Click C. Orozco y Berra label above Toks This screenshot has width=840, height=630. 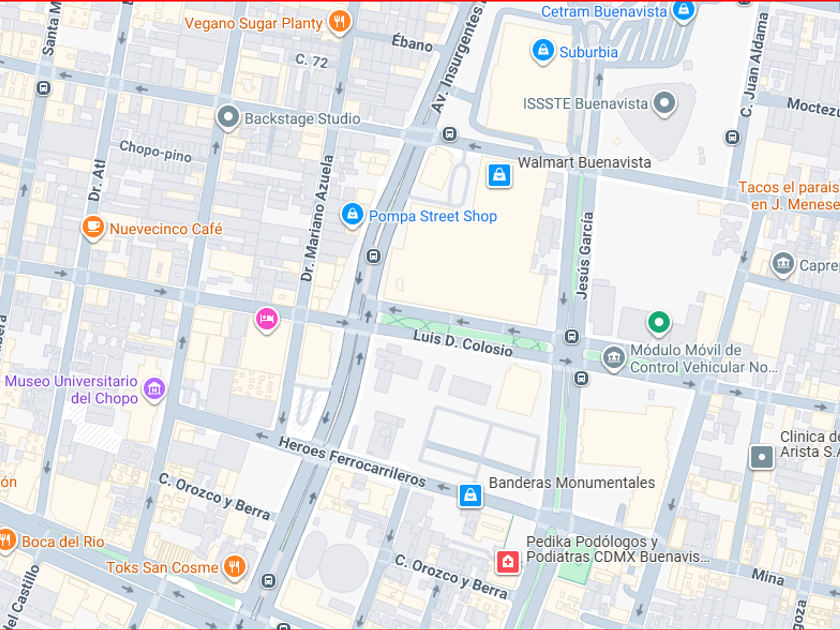pyautogui.click(x=214, y=497)
